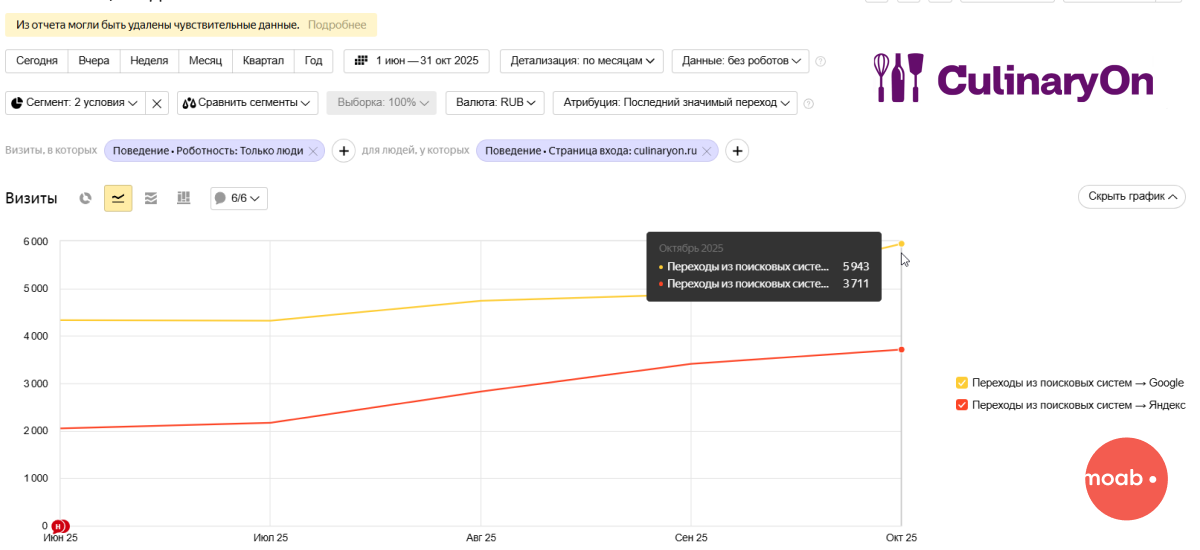Viewport: 1200px width, 550px height.
Task: Switch to pie chart view
Action: coord(86,198)
